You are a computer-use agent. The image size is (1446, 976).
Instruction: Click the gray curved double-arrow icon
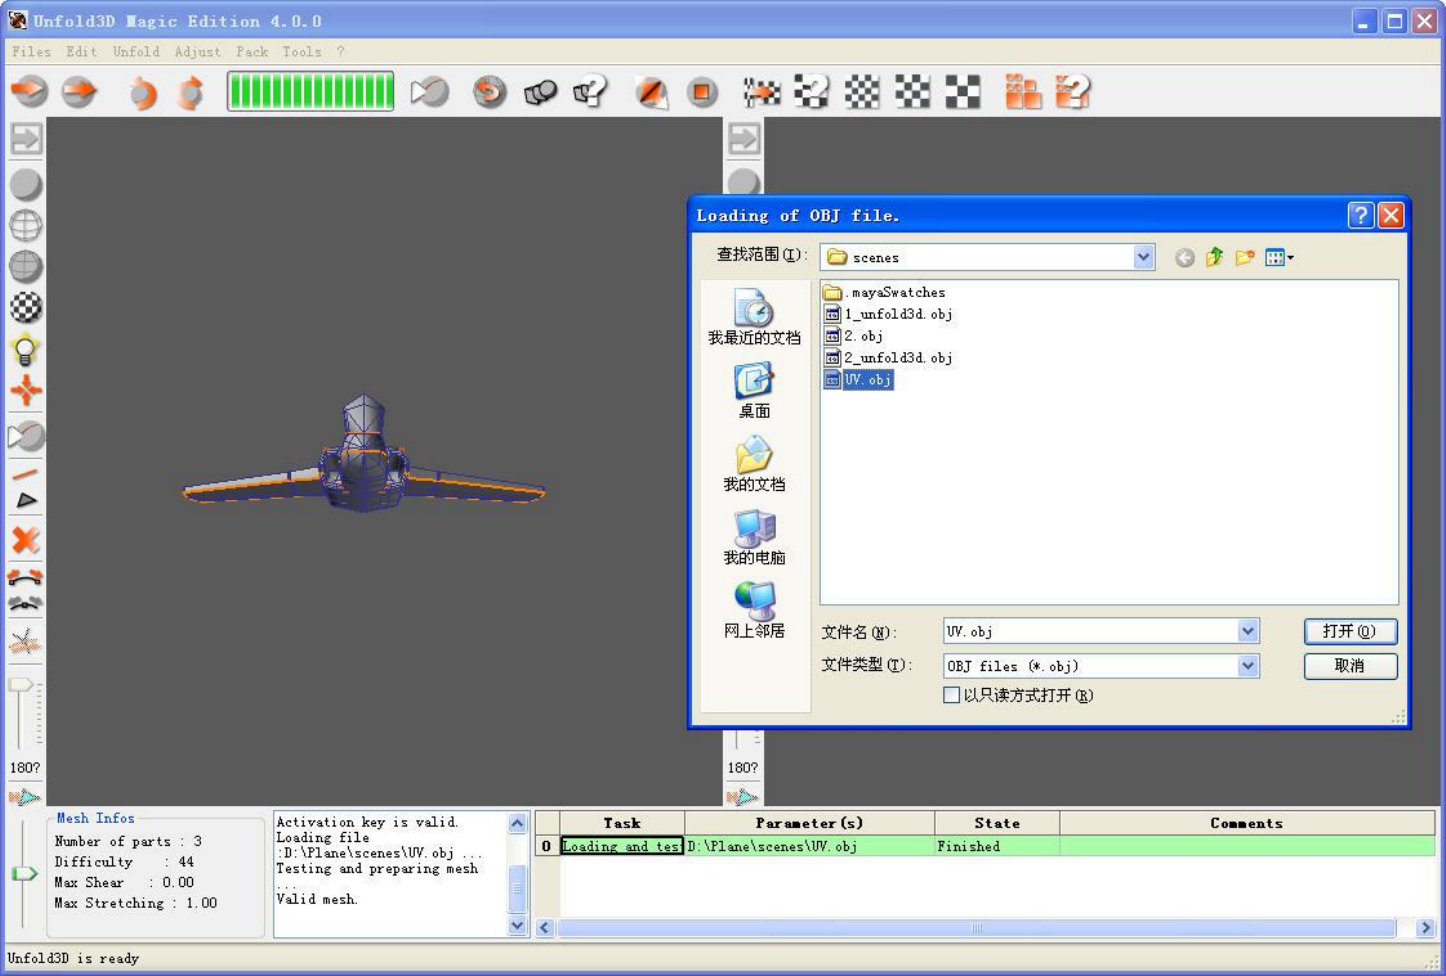25,603
